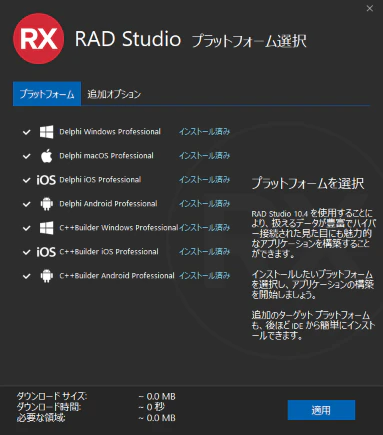Toggle Delphi iOS Professional checkmark
The height and width of the screenshot is (435, 383).
(x=27, y=180)
